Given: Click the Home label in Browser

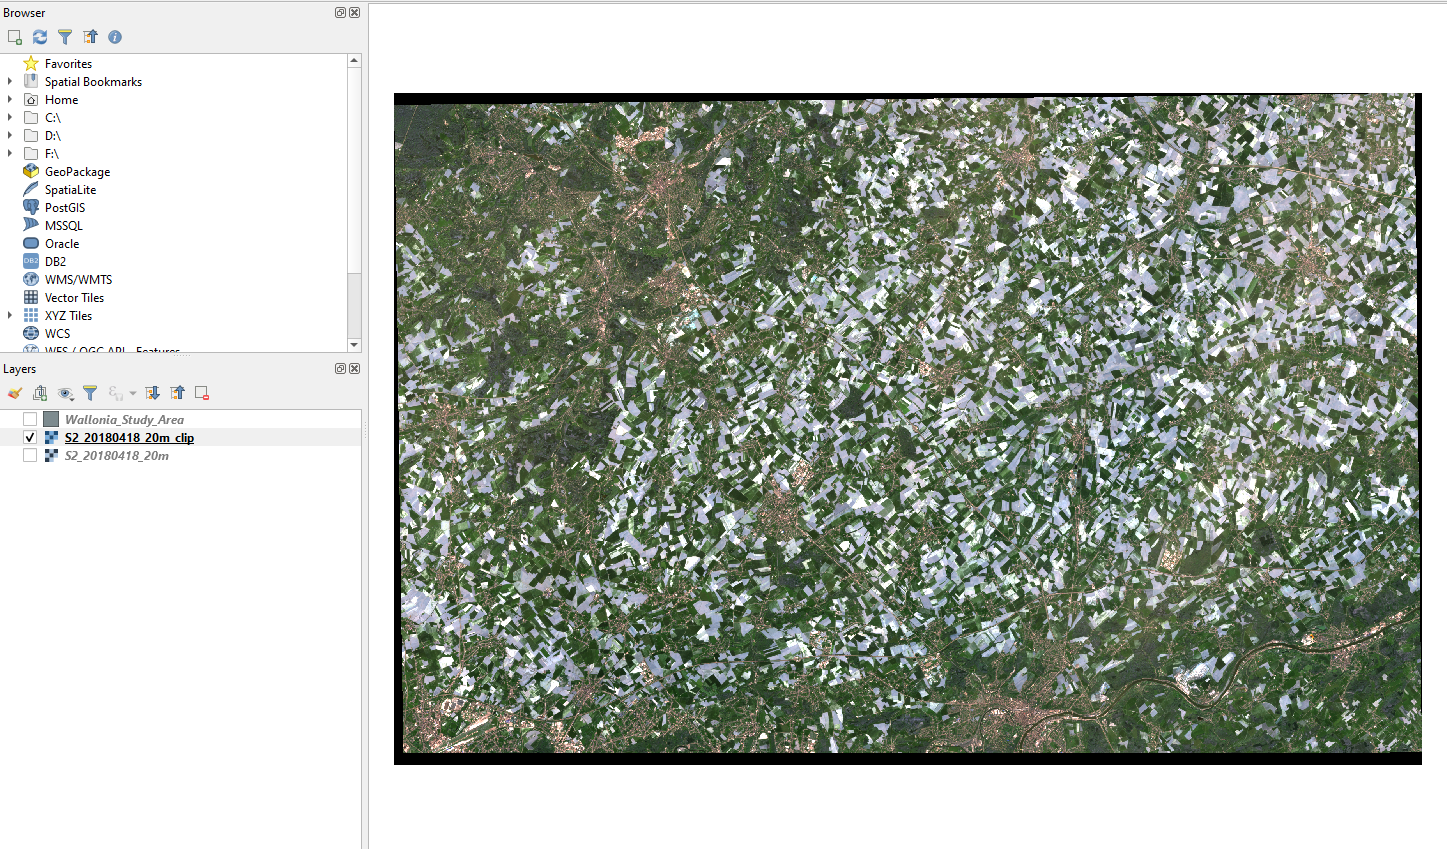Looking at the screenshot, I should (61, 100).
